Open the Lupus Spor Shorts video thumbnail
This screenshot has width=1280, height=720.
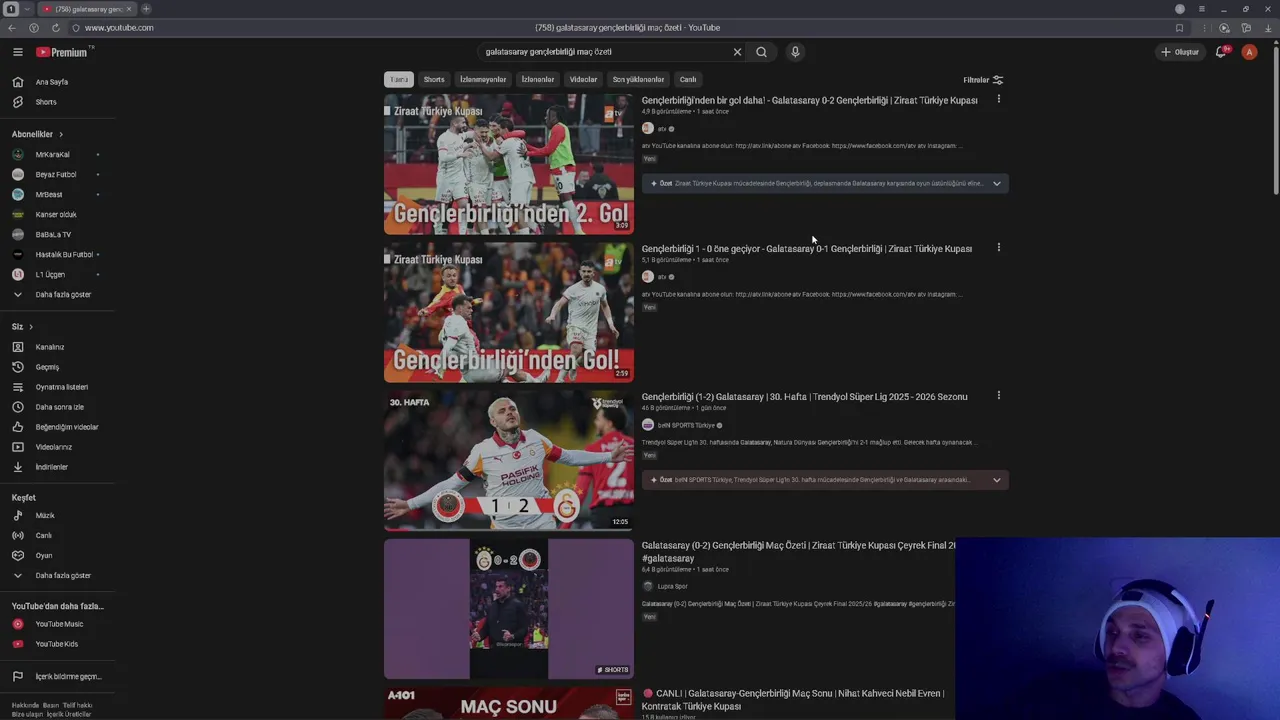(x=509, y=609)
